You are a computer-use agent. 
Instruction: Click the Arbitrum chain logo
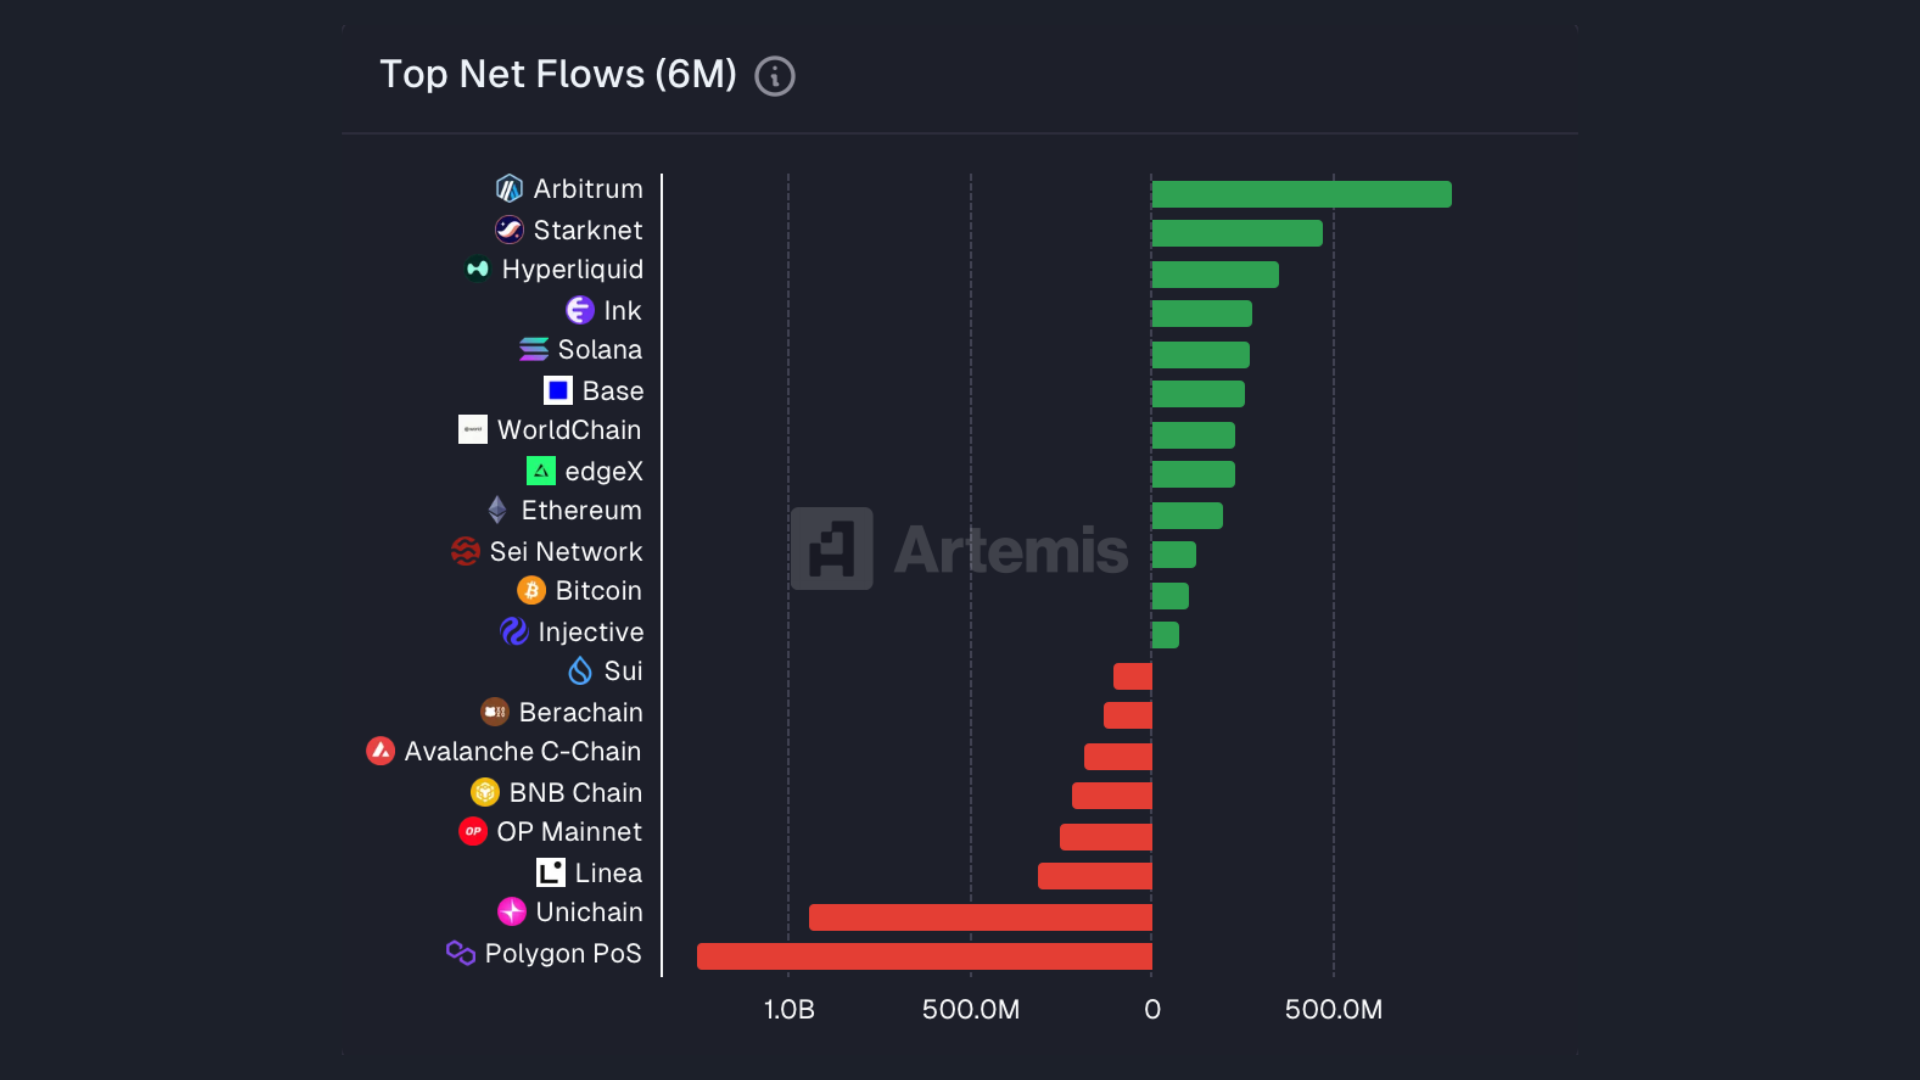[x=509, y=188]
